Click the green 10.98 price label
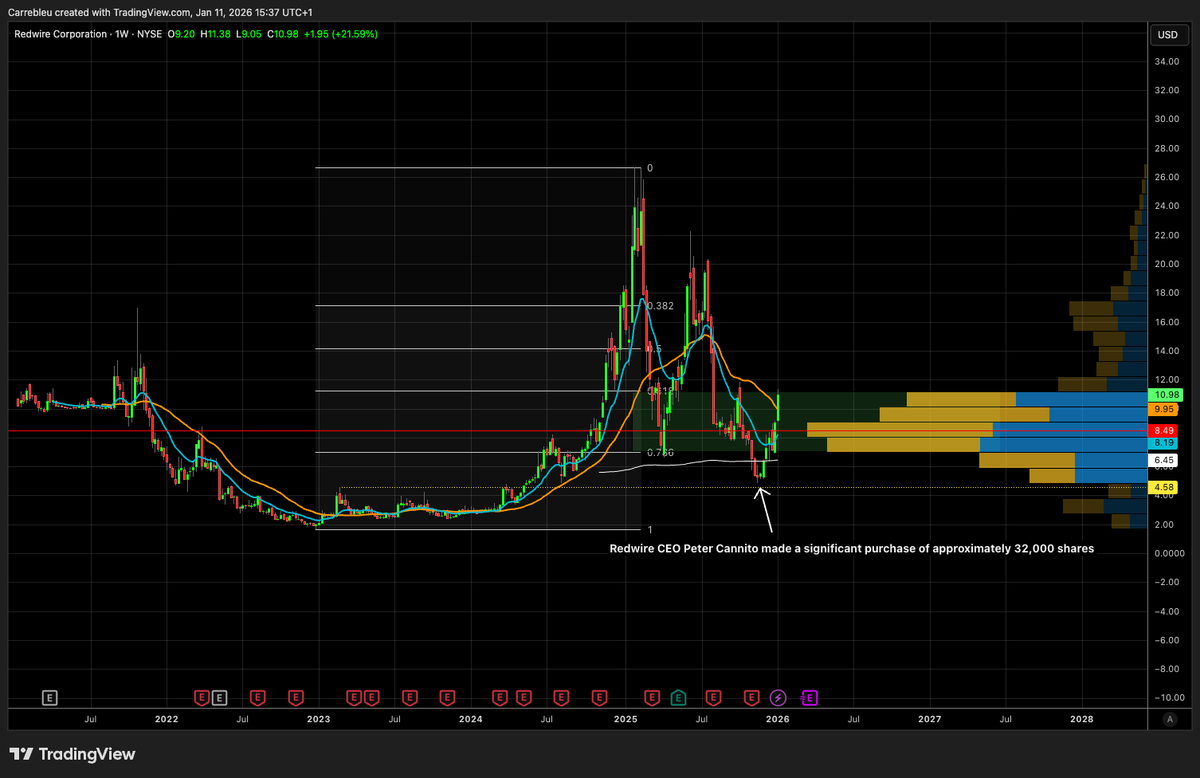The width and height of the screenshot is (1200, 778). click(1167, 396)
